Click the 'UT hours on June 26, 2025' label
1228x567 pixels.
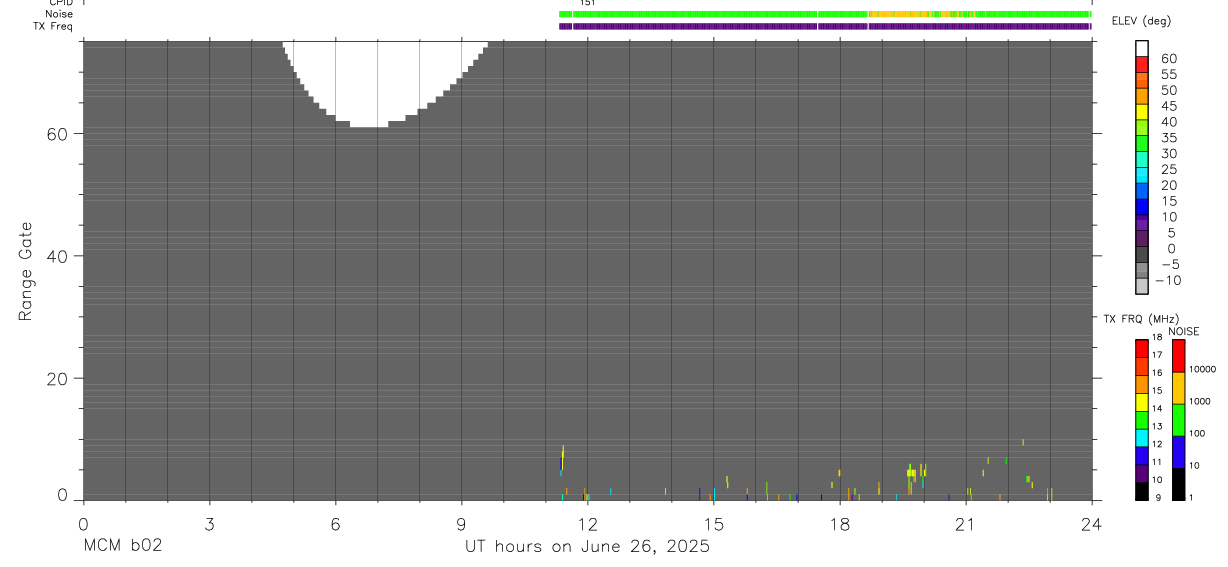click(x=587, y=547)
